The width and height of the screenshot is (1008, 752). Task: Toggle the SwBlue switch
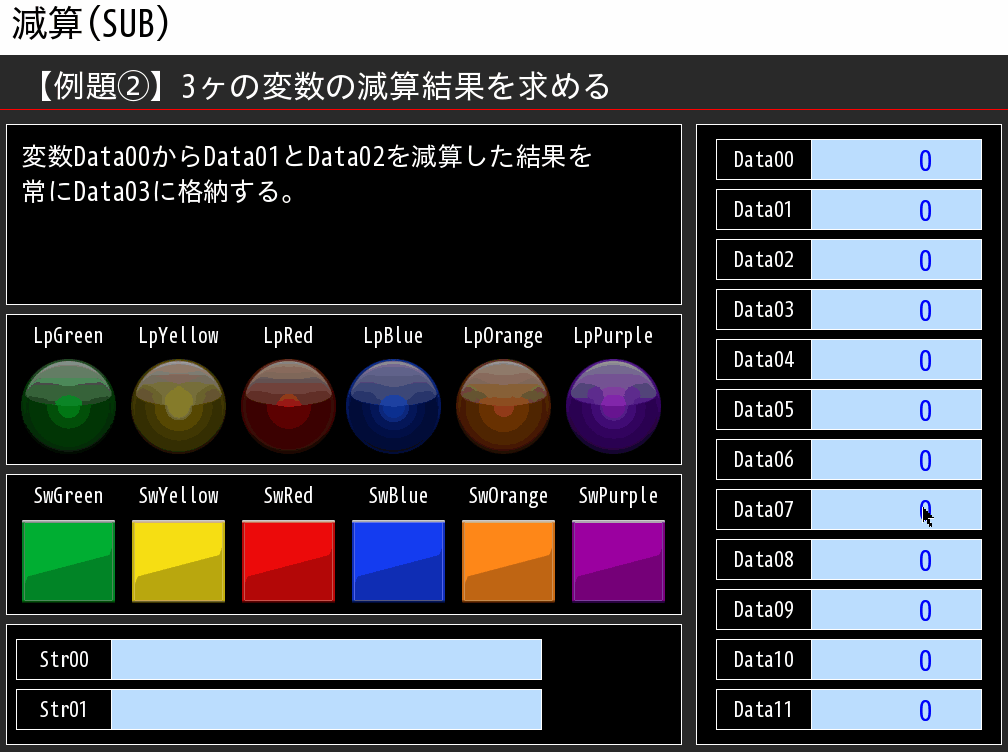398,561
